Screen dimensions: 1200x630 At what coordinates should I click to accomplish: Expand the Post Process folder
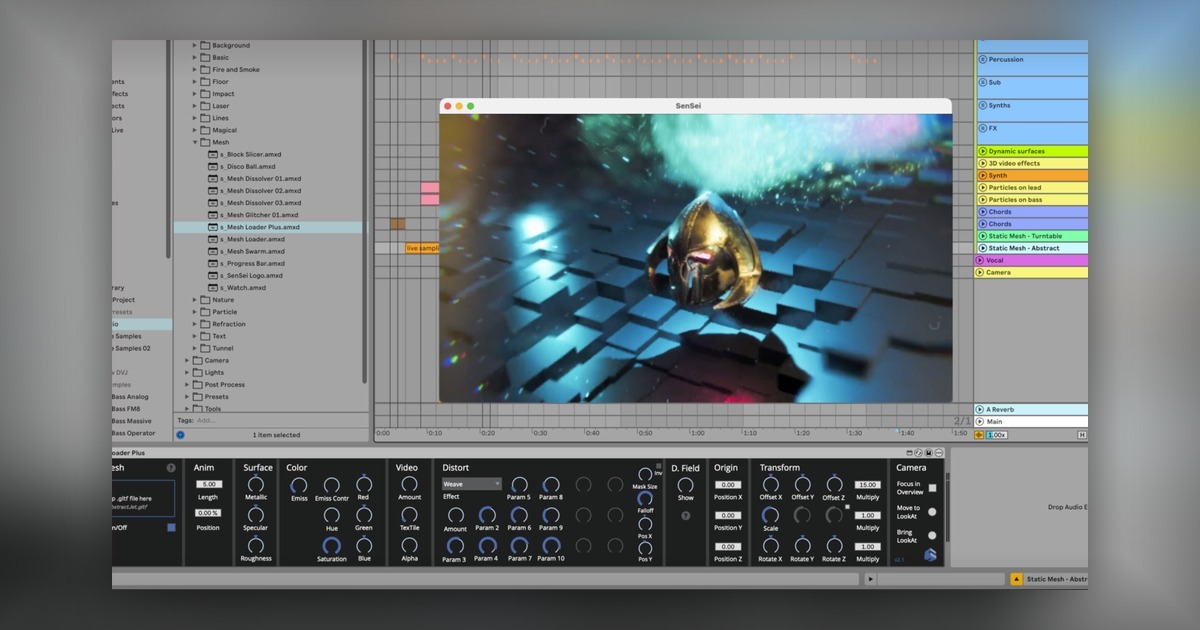coord(187,384)
